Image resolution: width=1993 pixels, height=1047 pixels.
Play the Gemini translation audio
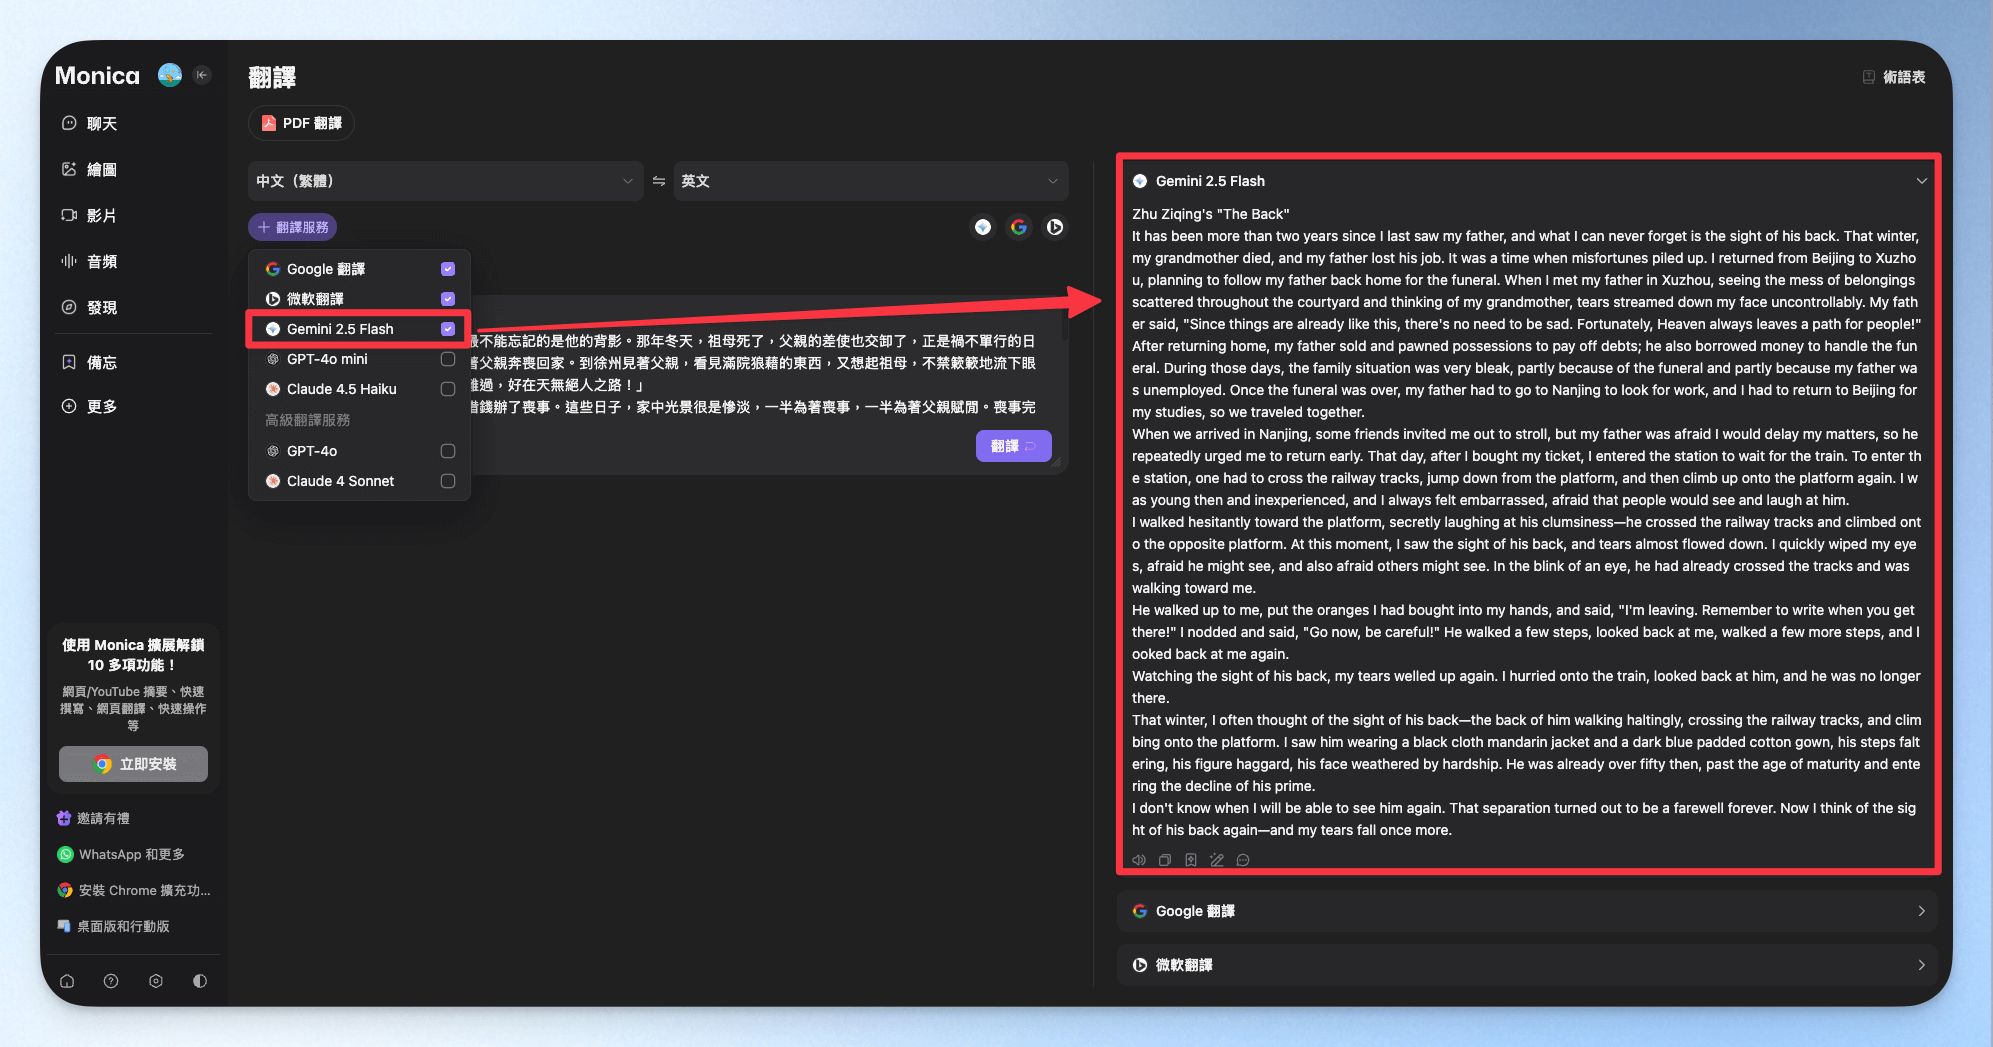click(x=1139, y=860)
